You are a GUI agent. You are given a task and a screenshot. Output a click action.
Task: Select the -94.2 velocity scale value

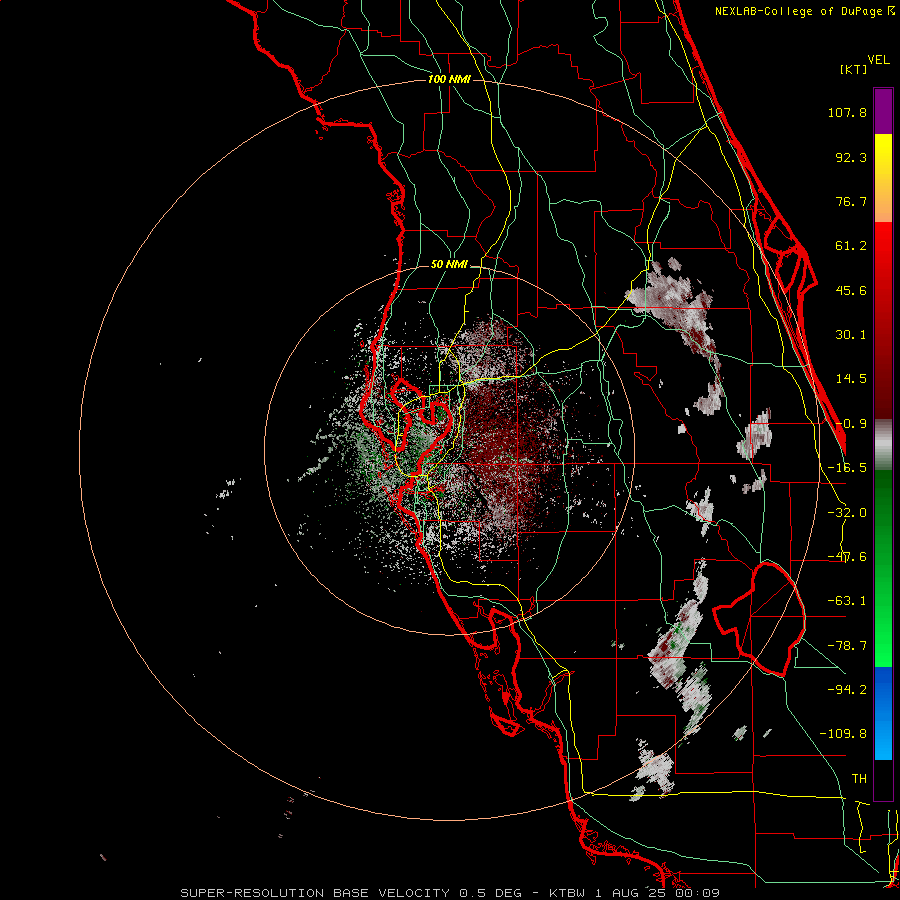[847, 689]
